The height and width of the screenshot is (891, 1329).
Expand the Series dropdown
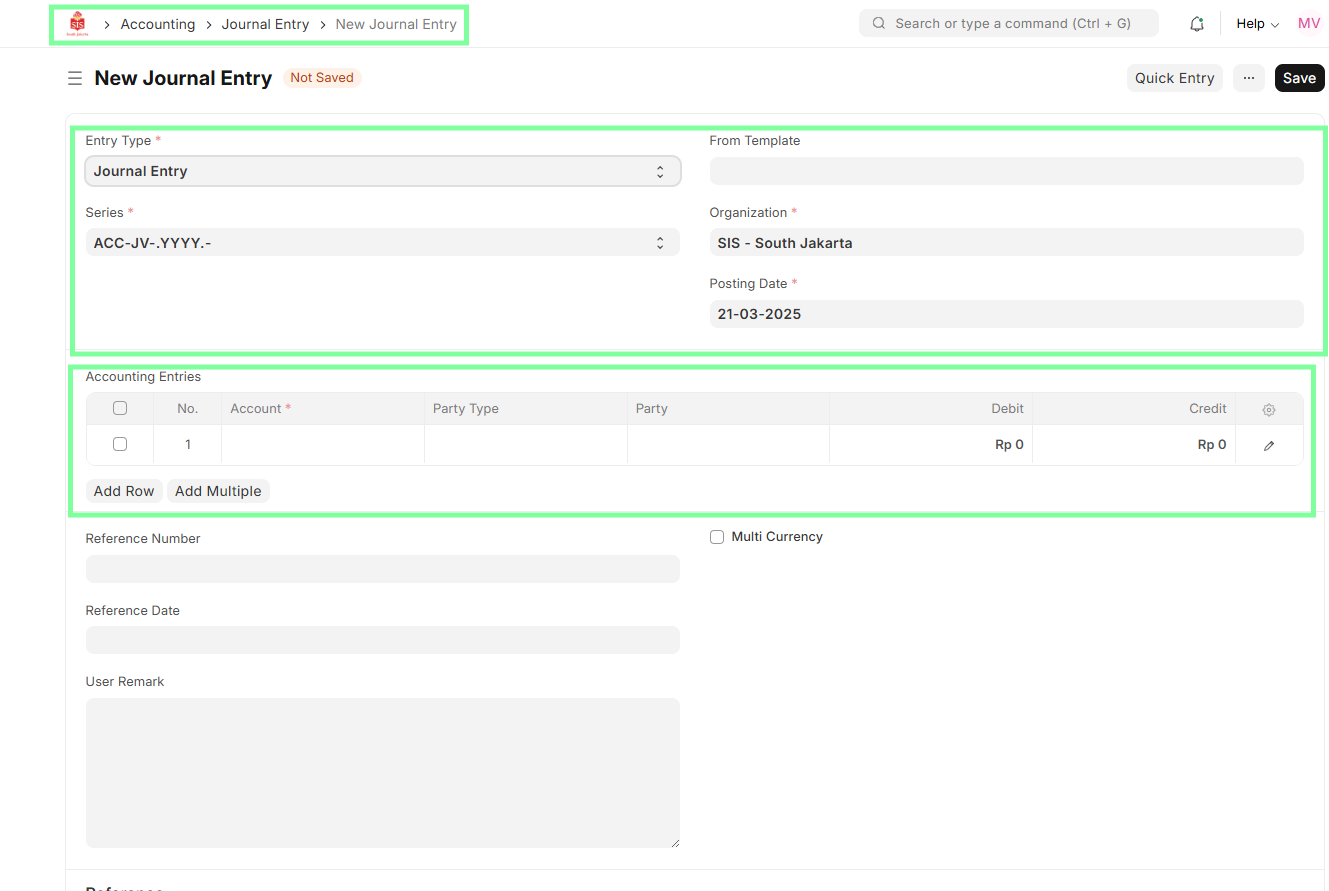pyautogui.click(x=382, y=242)
